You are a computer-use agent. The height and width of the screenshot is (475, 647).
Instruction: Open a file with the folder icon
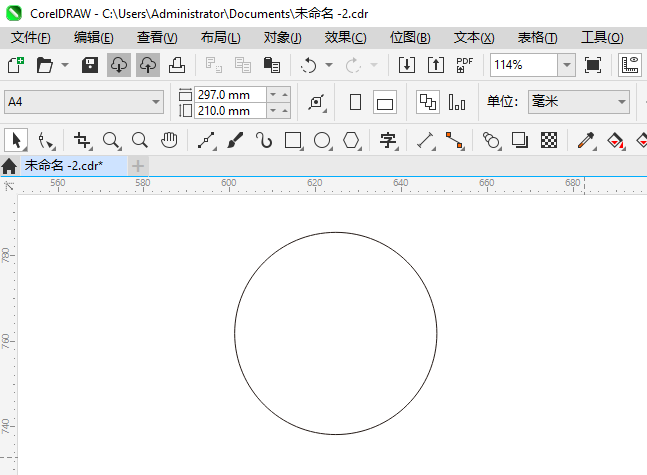[45, 65]
